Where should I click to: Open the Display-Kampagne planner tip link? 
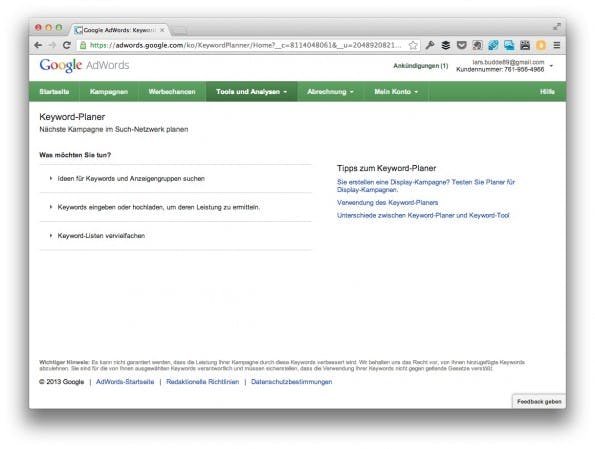(x=426, y=186)
